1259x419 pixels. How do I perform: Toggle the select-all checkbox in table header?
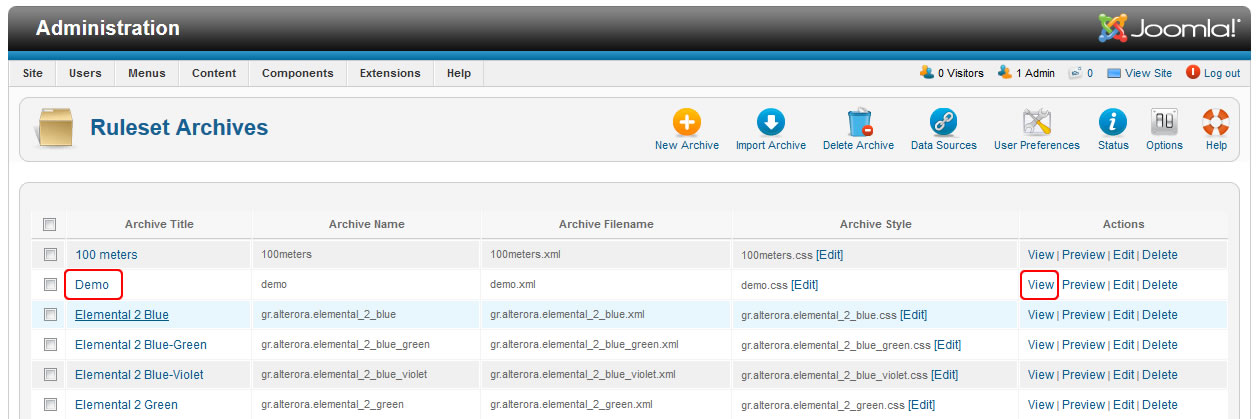pos(50,225)
